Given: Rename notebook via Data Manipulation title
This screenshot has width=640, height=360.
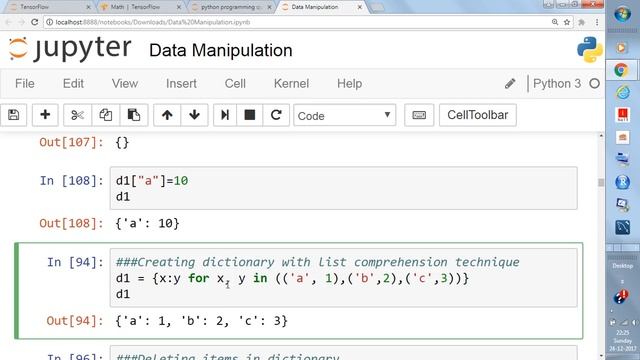Looking at the screenshot, I should [220, 51].
